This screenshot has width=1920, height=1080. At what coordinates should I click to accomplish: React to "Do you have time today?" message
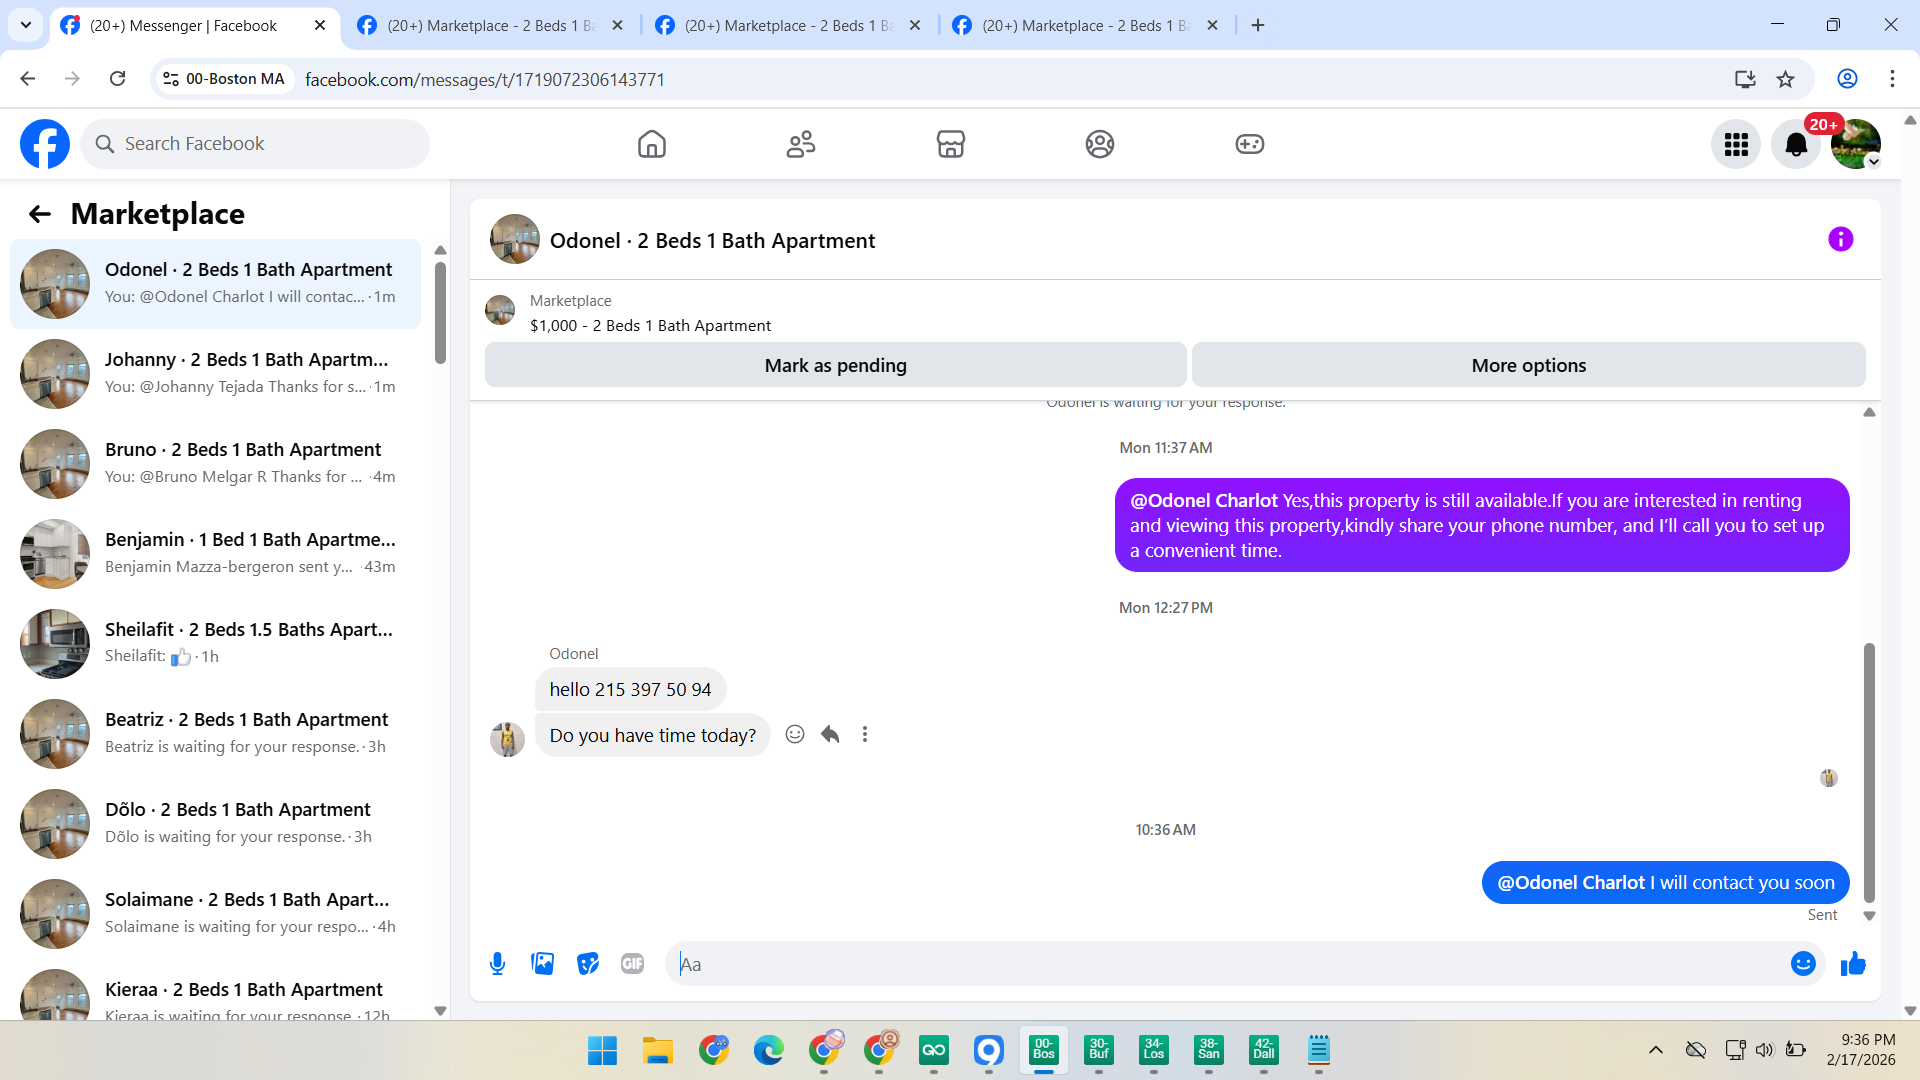pyautogui.click(x=795, y=735)
